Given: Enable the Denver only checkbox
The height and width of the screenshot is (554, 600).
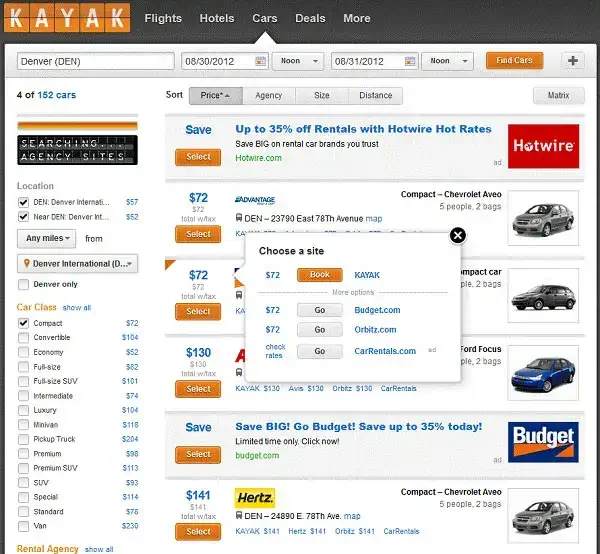Looking at the screenshot, I should pos(23,284).
